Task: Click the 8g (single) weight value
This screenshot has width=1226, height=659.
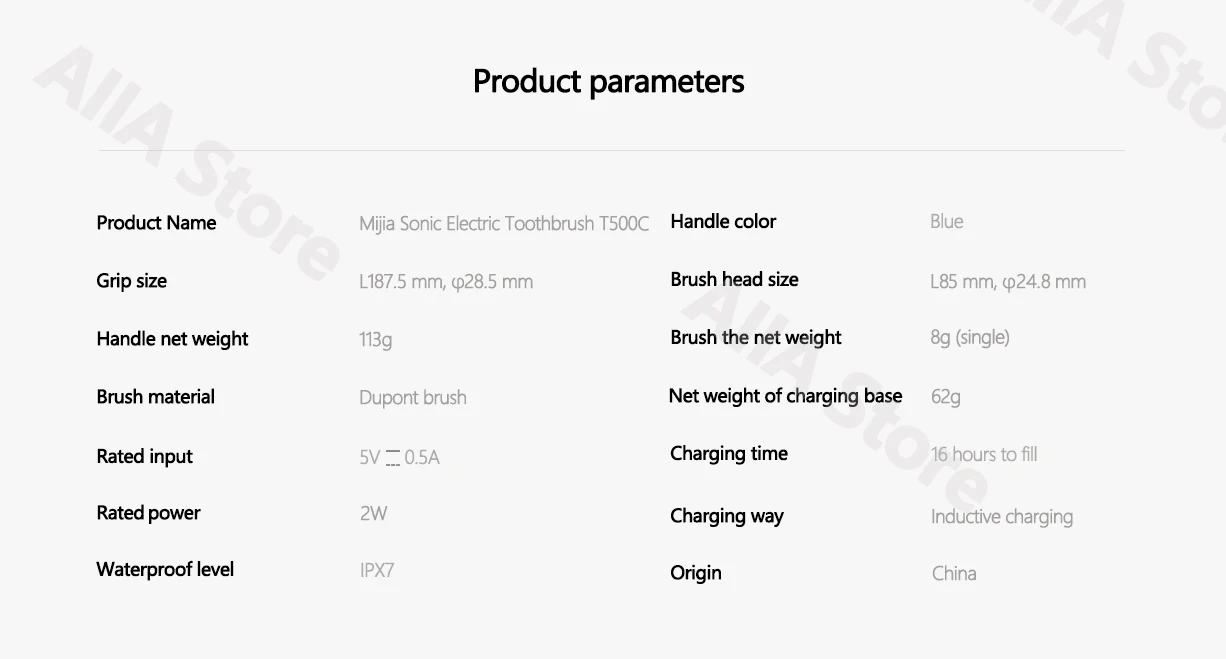Action: click(x=969, y=338)
